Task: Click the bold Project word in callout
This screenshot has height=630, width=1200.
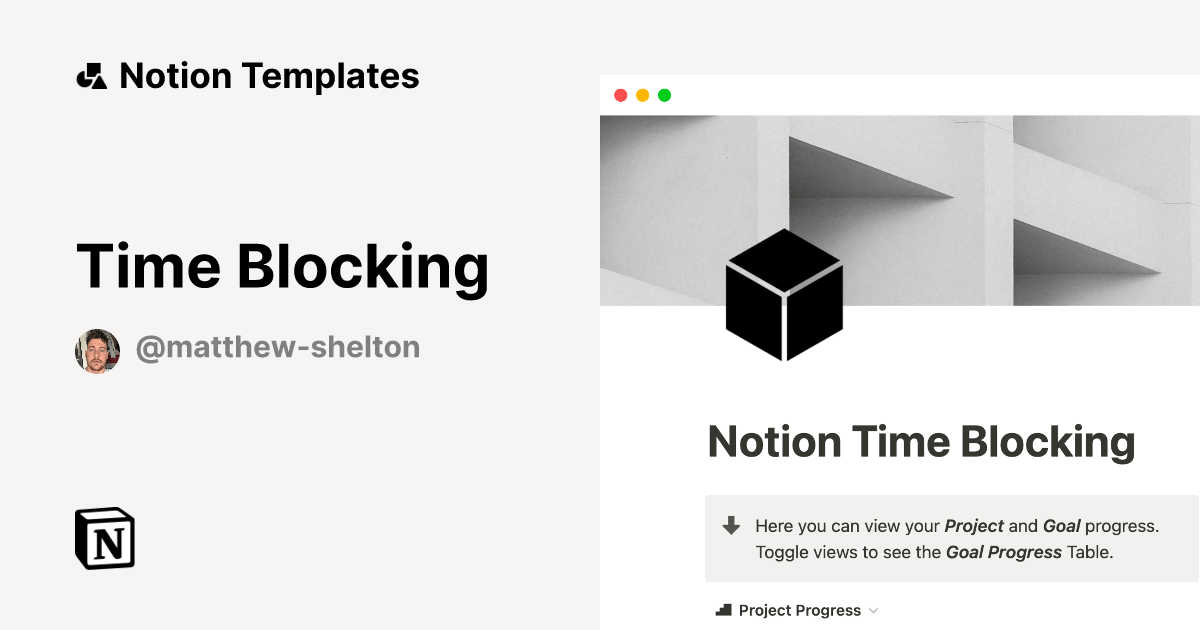Action: 974,525
